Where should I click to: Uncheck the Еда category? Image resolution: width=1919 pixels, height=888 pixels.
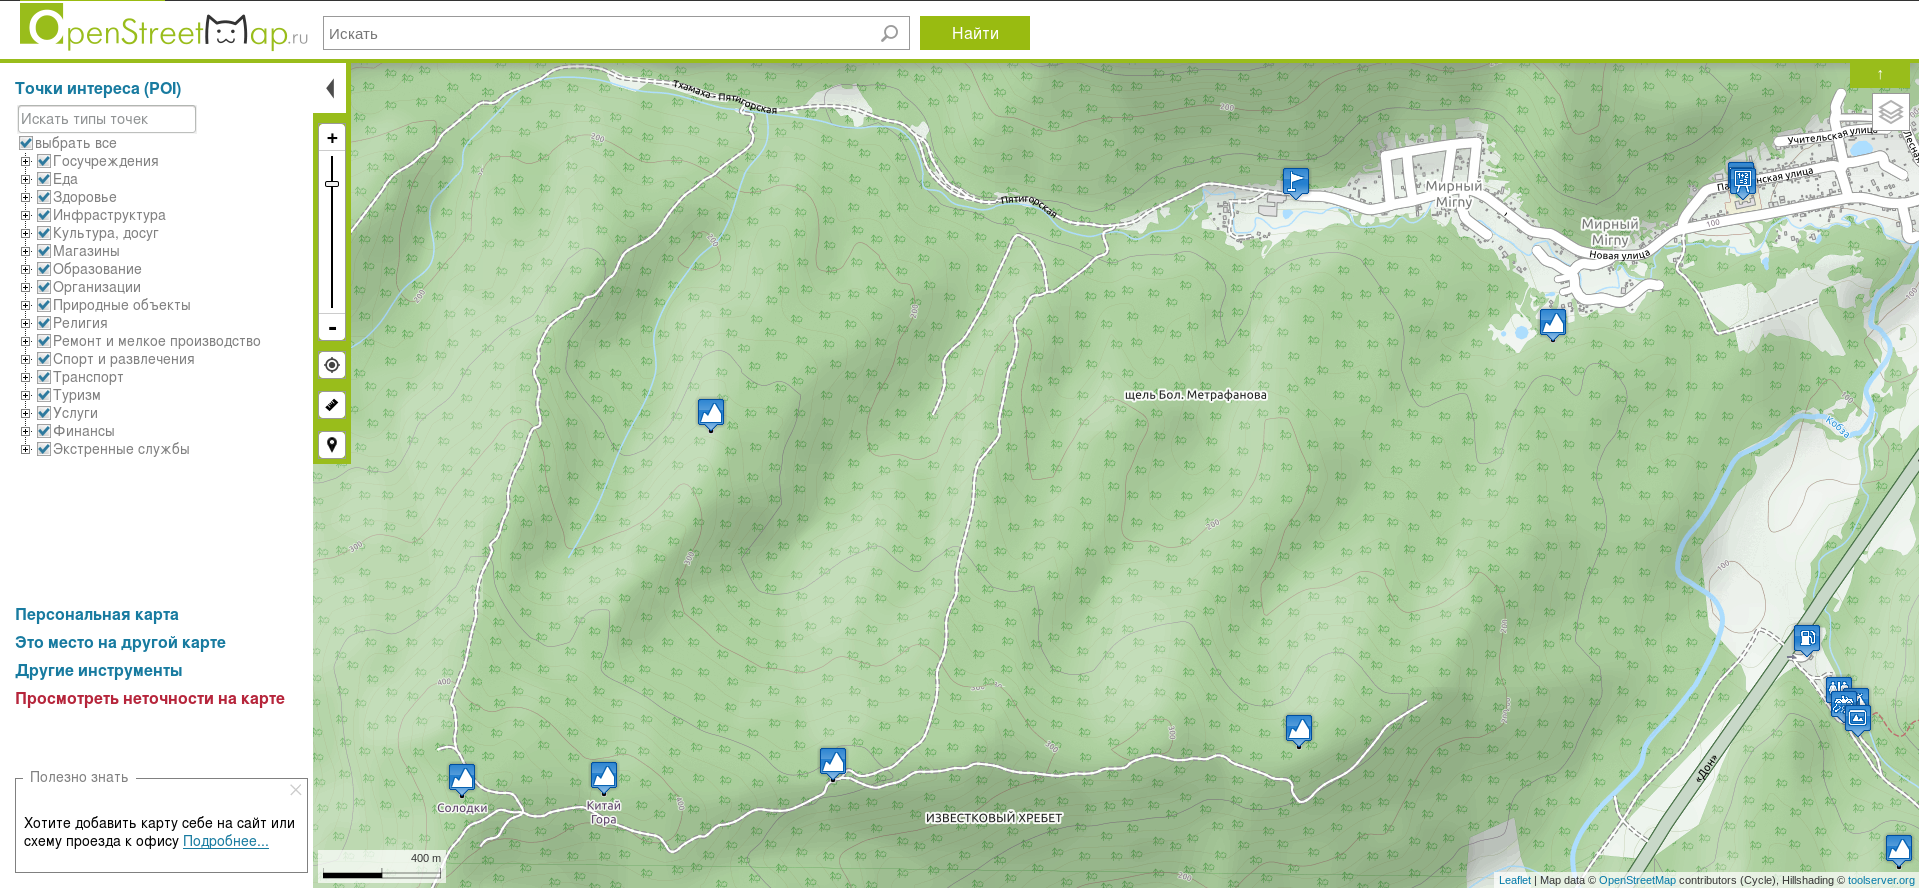click(x=44, y=179)
